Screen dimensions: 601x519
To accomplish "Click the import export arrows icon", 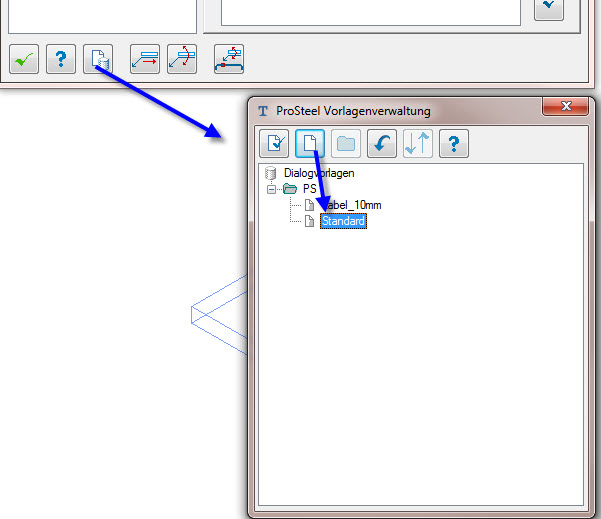I will 418,144.
